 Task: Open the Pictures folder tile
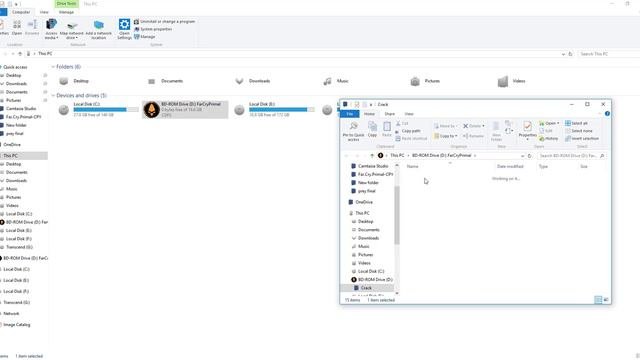425,81
